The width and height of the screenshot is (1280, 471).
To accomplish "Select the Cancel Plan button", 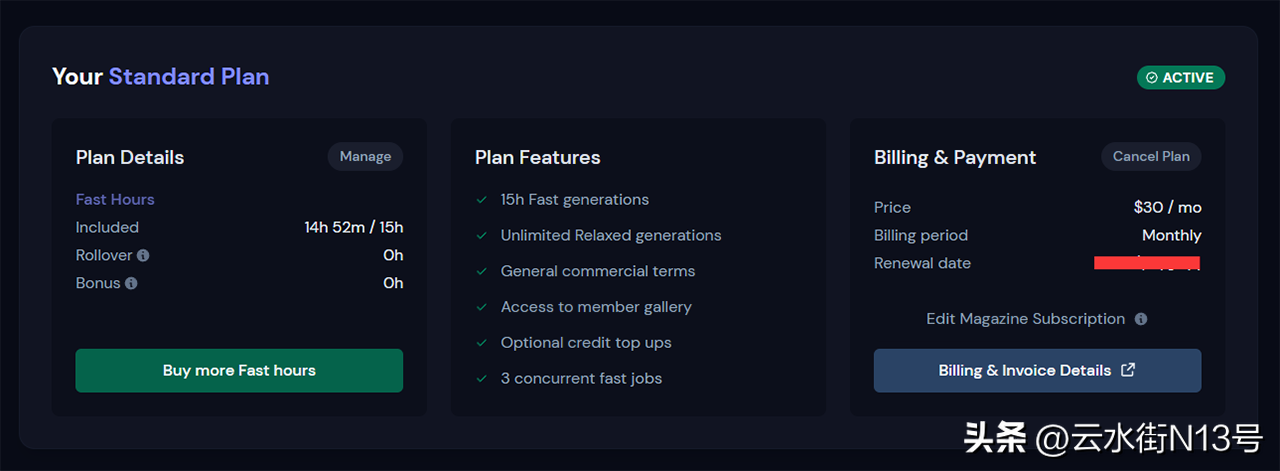I will (x=1151, y=157).
